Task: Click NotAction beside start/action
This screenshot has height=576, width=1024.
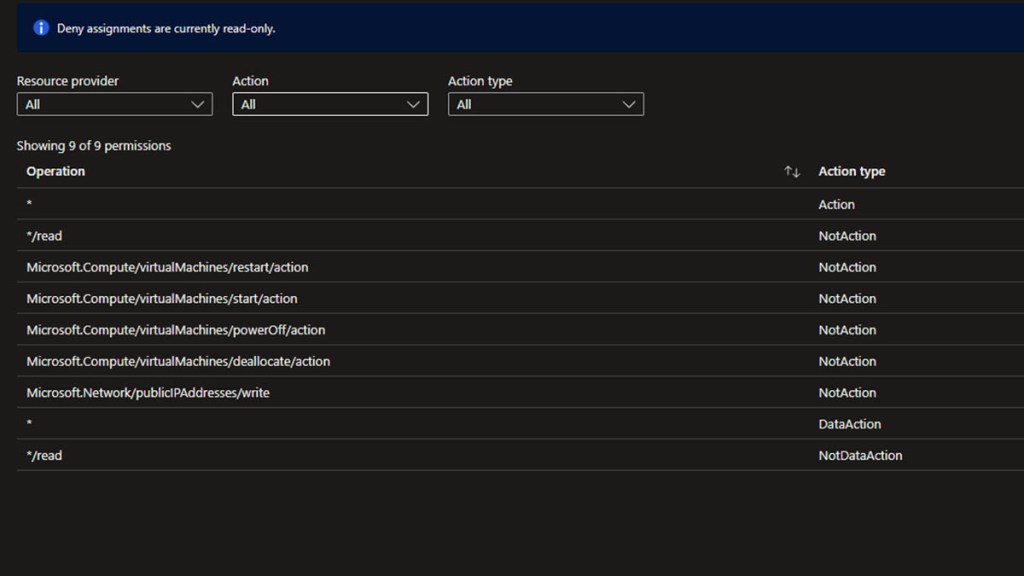Action: tap(847, 298)
